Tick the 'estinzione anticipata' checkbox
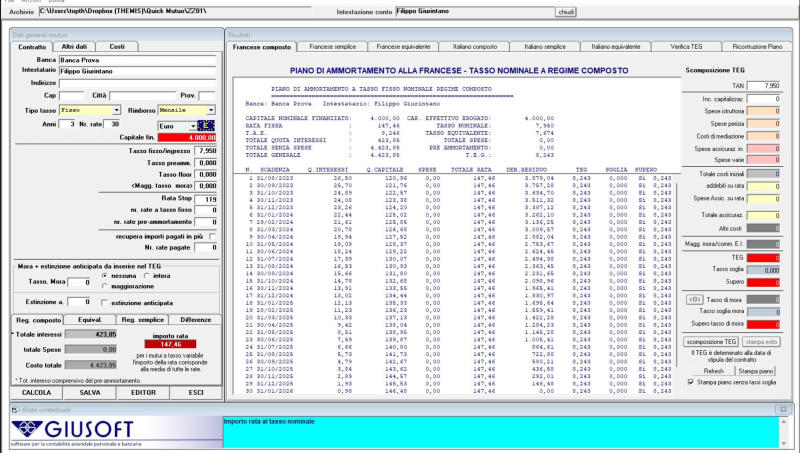This screenshot has height=453, width=800. [104, 301]
